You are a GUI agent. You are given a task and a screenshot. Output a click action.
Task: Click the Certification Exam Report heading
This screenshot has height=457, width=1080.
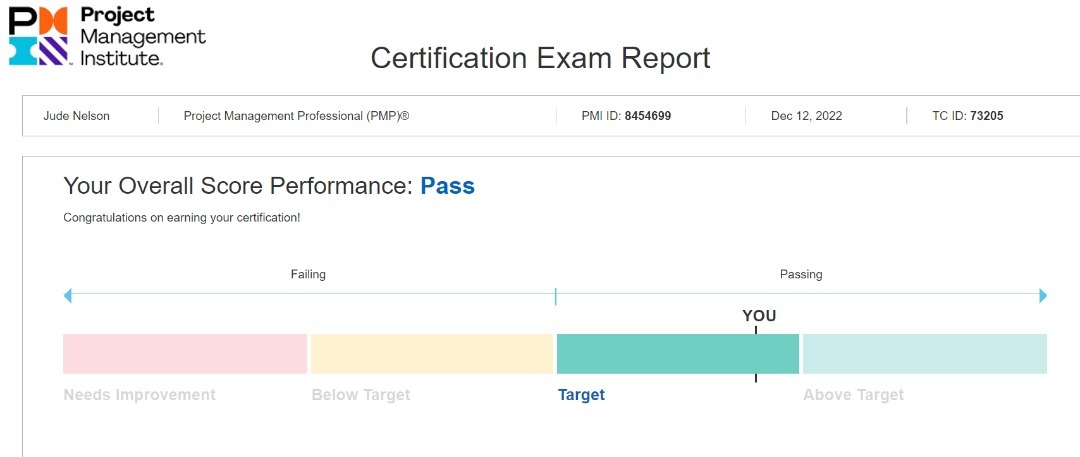[541, 58]
